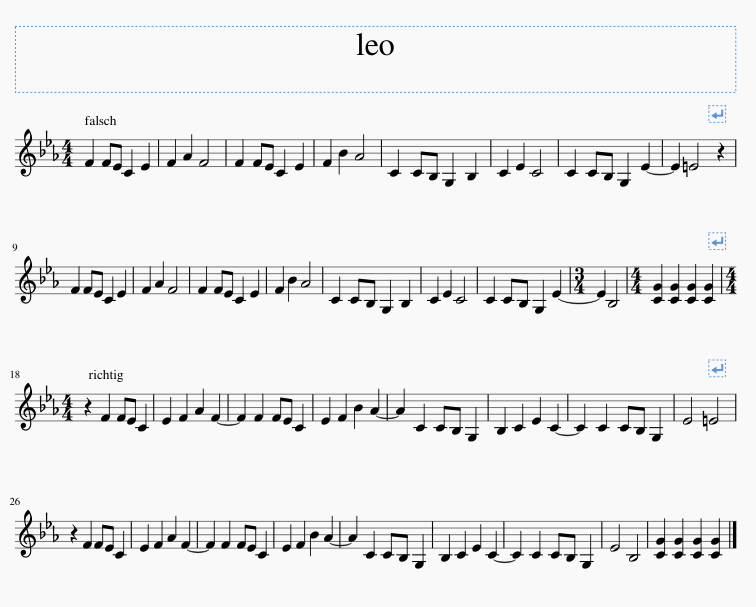Select the 3/4 time signature in second system

(579, 280)
